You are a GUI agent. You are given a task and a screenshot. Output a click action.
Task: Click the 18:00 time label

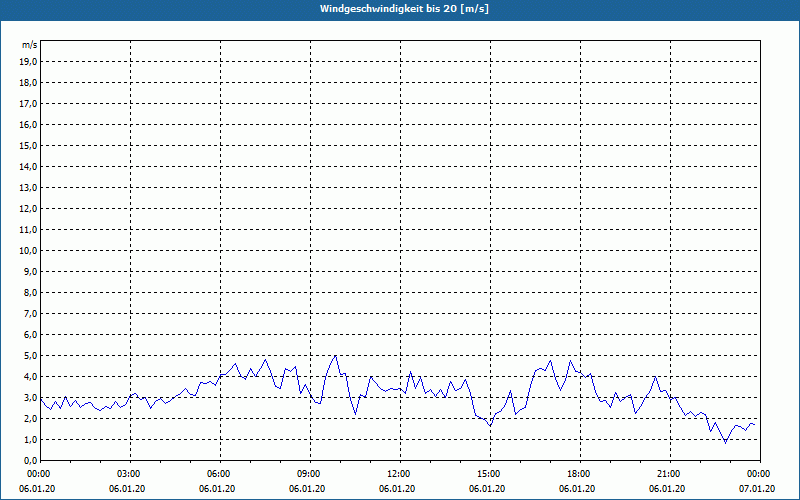(x=580, y=474)
